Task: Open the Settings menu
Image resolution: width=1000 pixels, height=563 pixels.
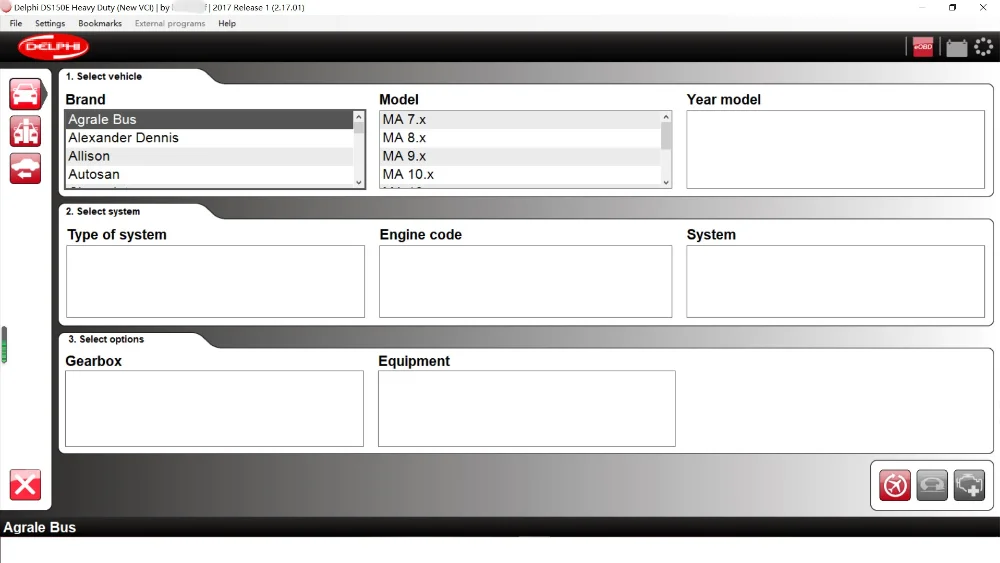Action: [x=50, y=23]
